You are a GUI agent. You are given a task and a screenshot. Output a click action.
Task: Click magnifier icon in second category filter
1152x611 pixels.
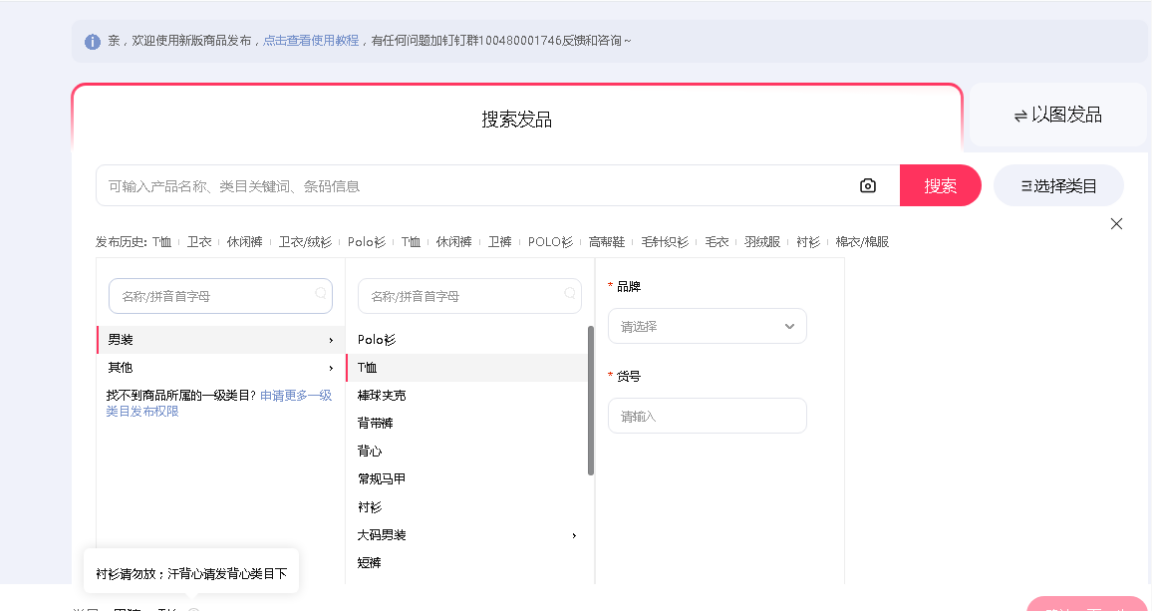point(570,294)
